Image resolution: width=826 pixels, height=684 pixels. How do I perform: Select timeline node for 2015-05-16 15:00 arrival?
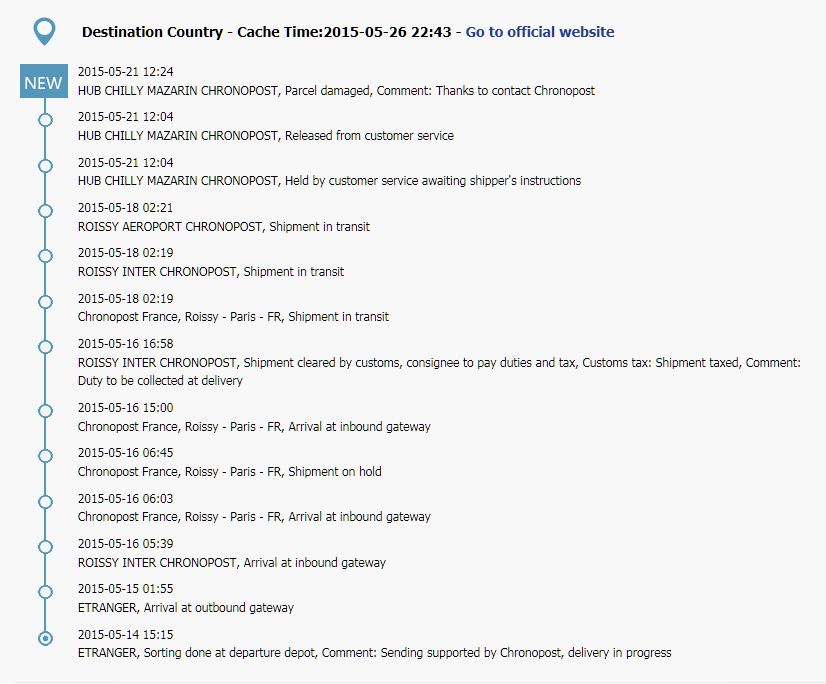click(x=45, y=410)
